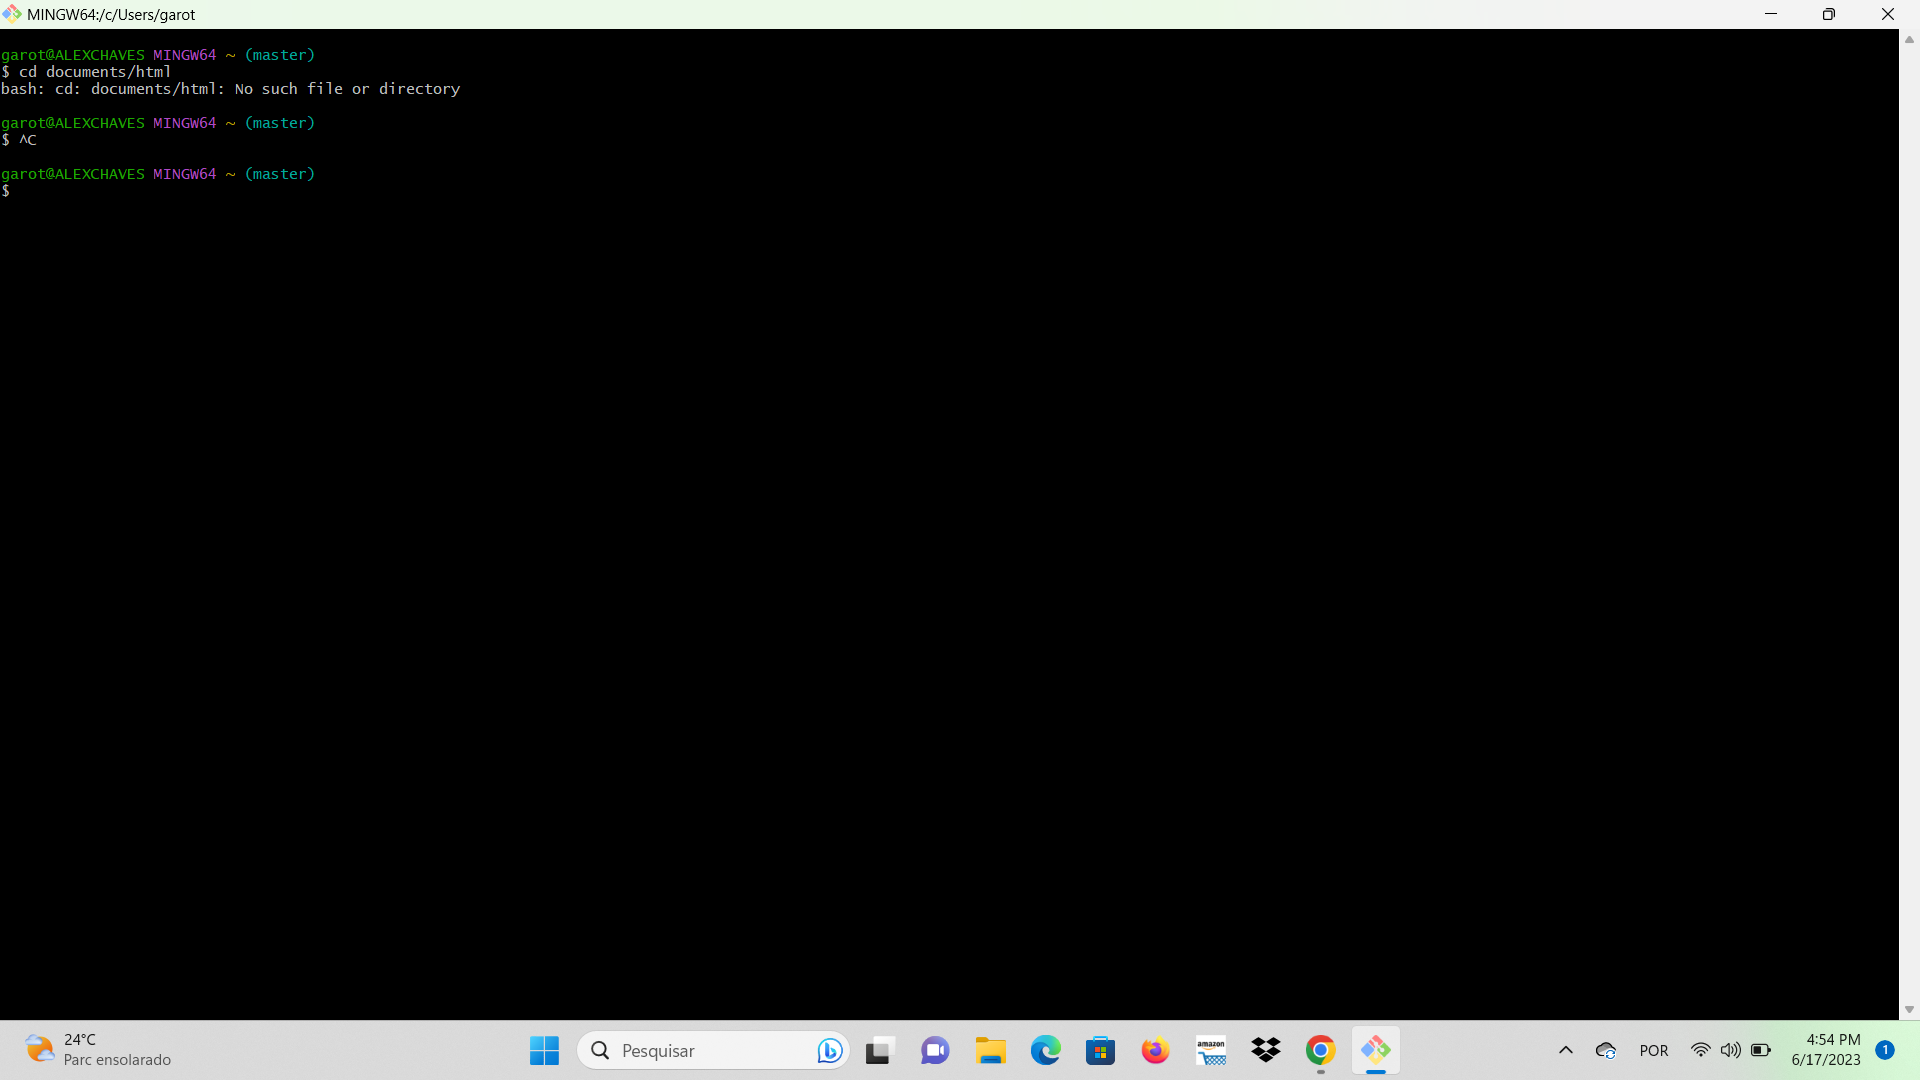Viewport: 1920px width, 1080px height.
Task: Click the 'No such file or directory' error text
Action: coord(348,89)
